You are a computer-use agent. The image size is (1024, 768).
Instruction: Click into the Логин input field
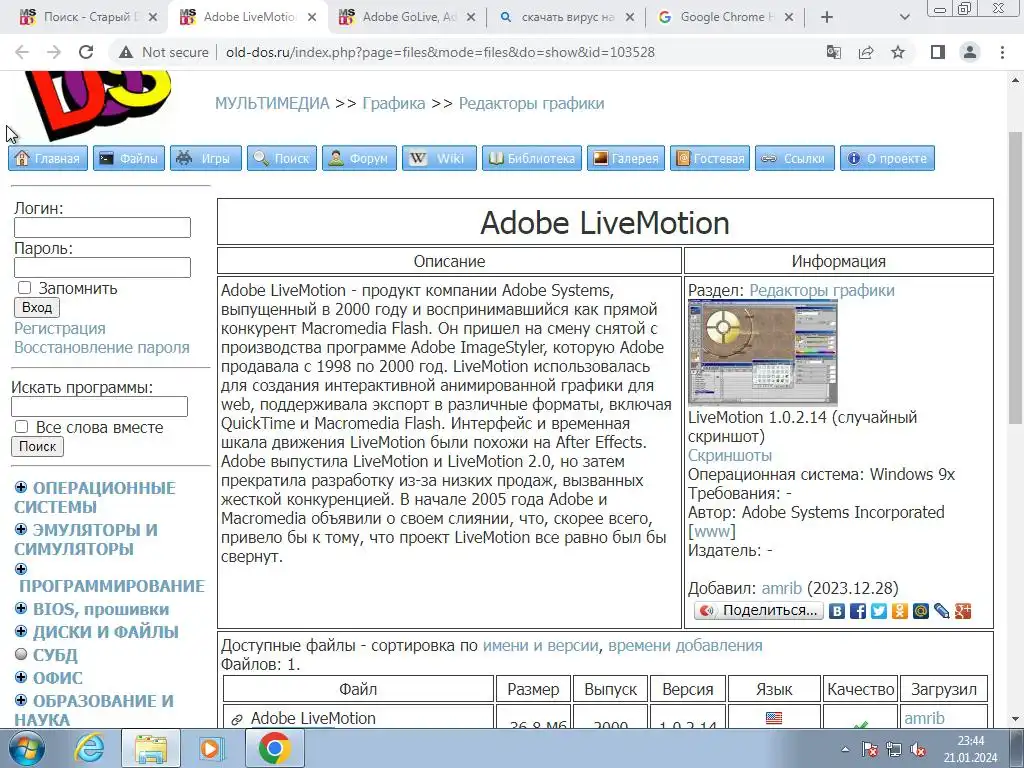(103, 227)
